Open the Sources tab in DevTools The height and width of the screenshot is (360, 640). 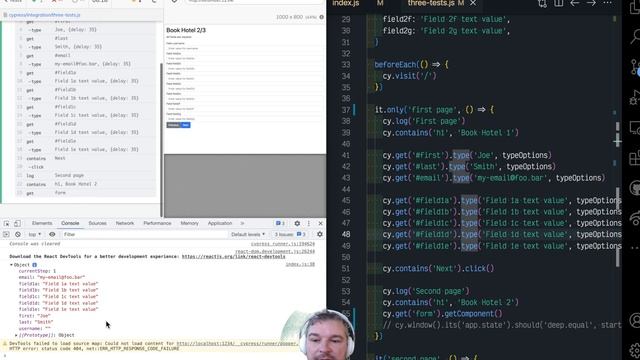click(x=98, y=223)
